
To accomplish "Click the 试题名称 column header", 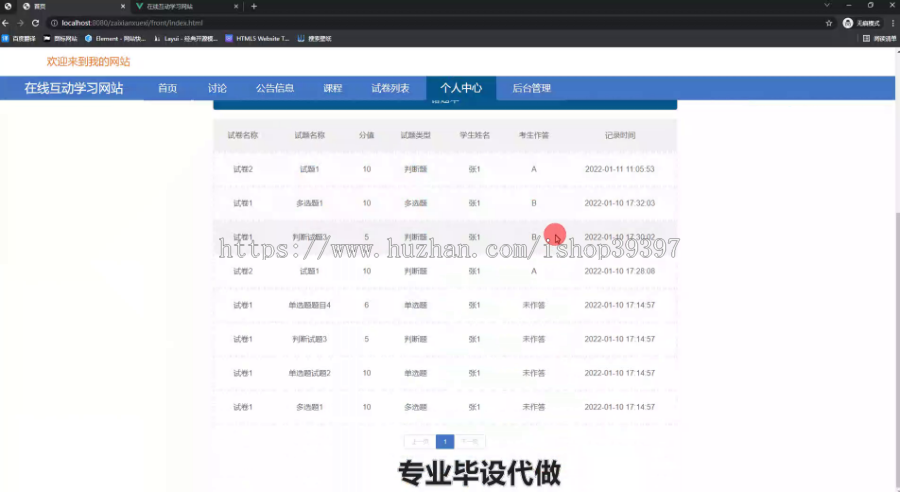I will click(x=309, y=135).
